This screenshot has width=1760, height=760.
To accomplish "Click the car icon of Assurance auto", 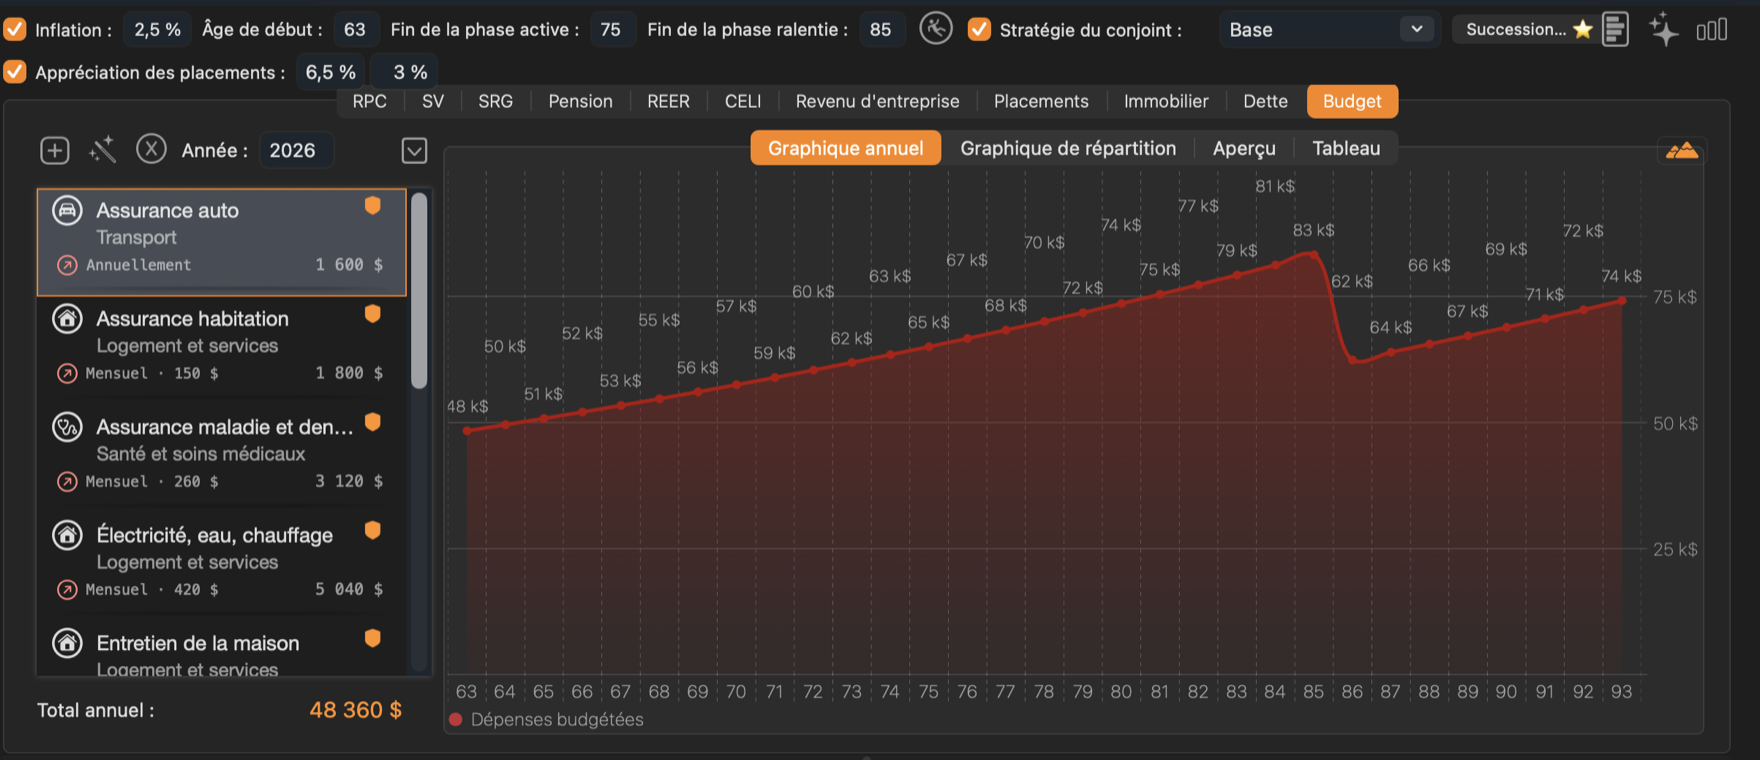I will tap(67, 211).
